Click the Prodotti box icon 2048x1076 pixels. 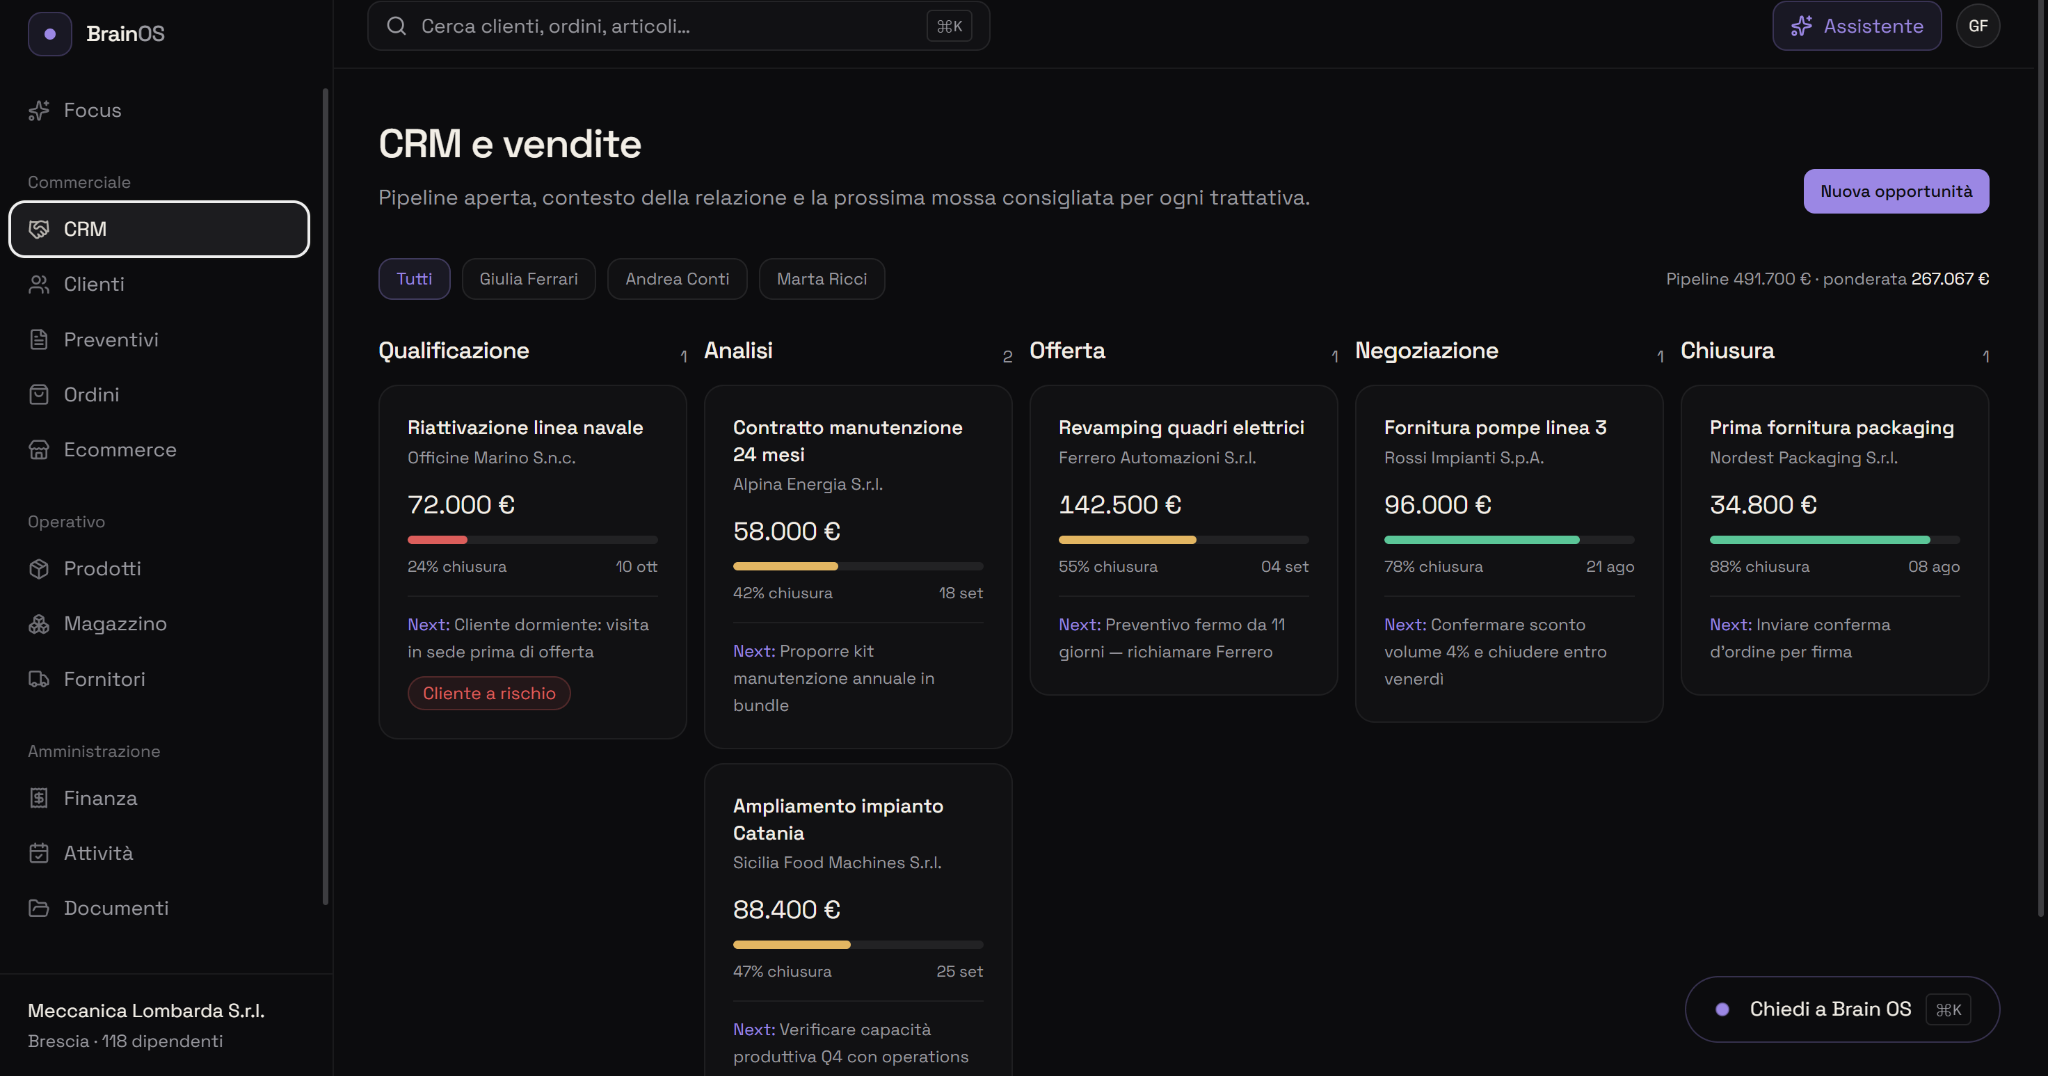[39, 569]
